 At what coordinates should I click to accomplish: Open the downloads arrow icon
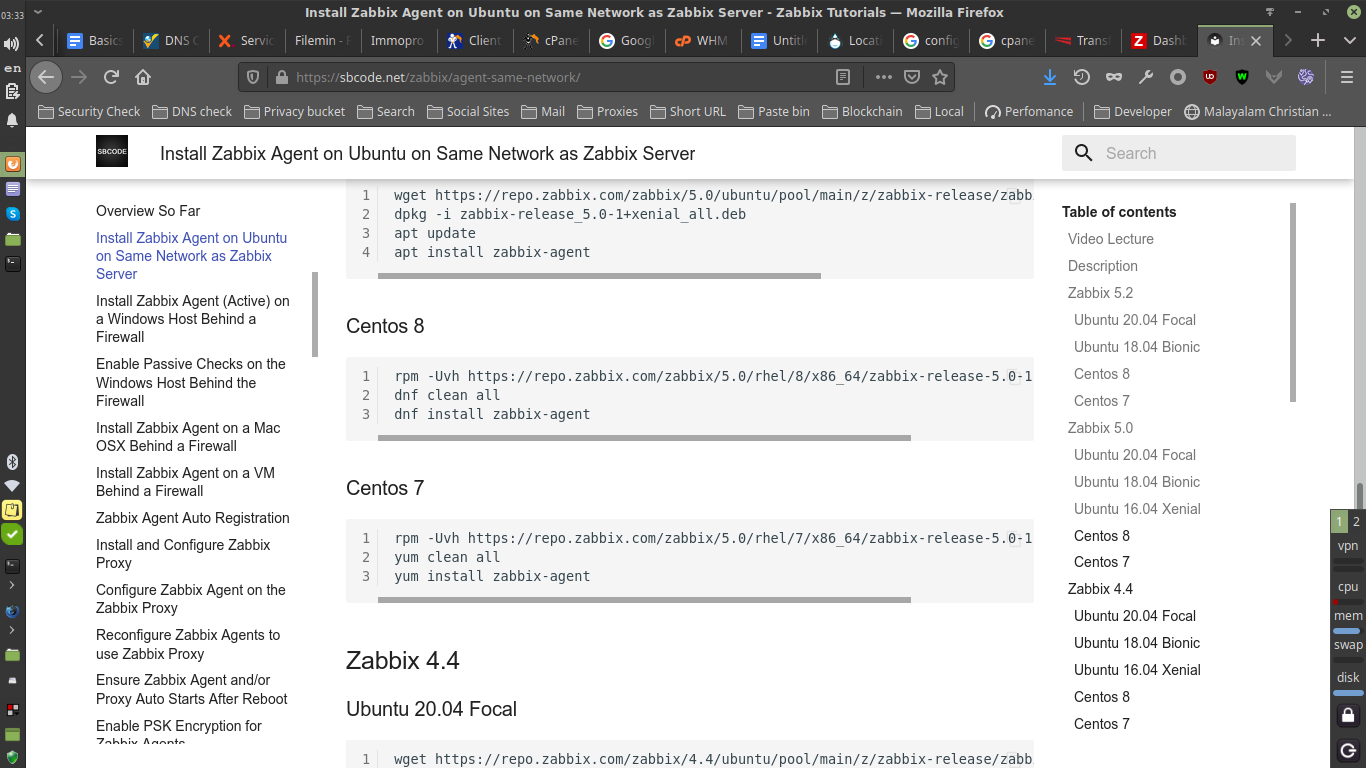tap(1050, 77)
